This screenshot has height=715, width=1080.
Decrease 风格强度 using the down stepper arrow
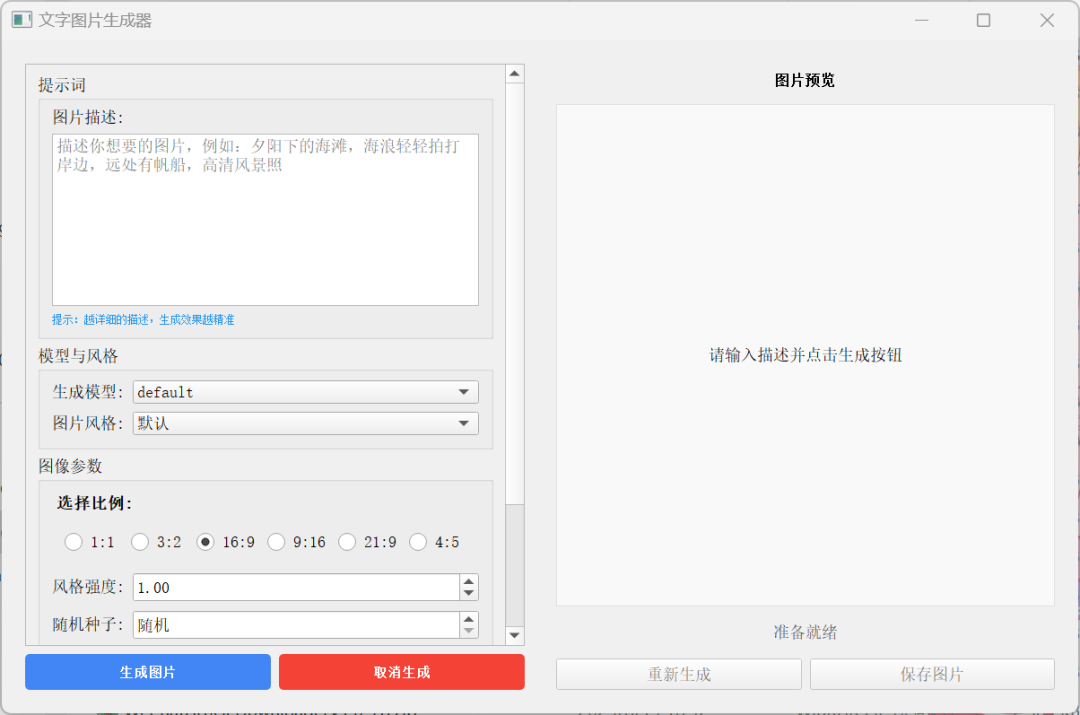pyautogui.click(x=468, y=592)
